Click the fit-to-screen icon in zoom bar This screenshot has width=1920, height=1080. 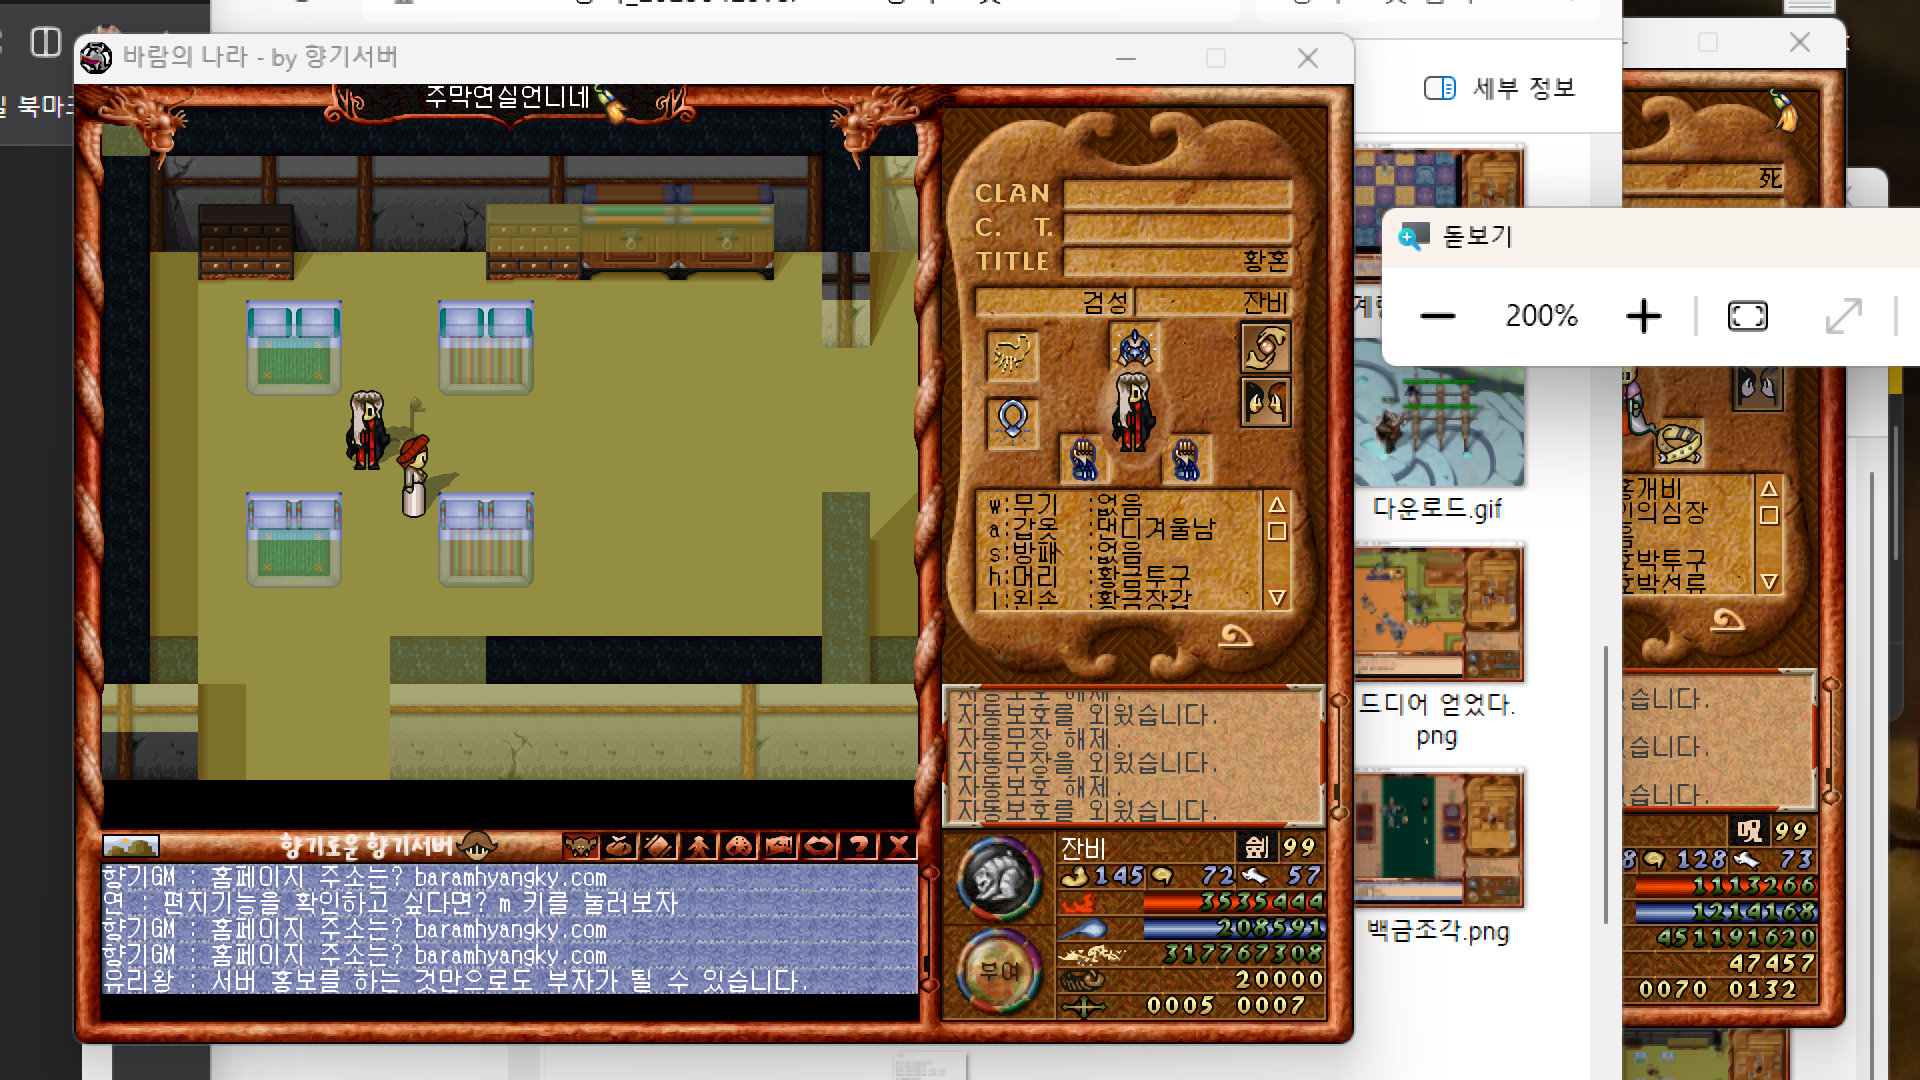pos(1747,317)
